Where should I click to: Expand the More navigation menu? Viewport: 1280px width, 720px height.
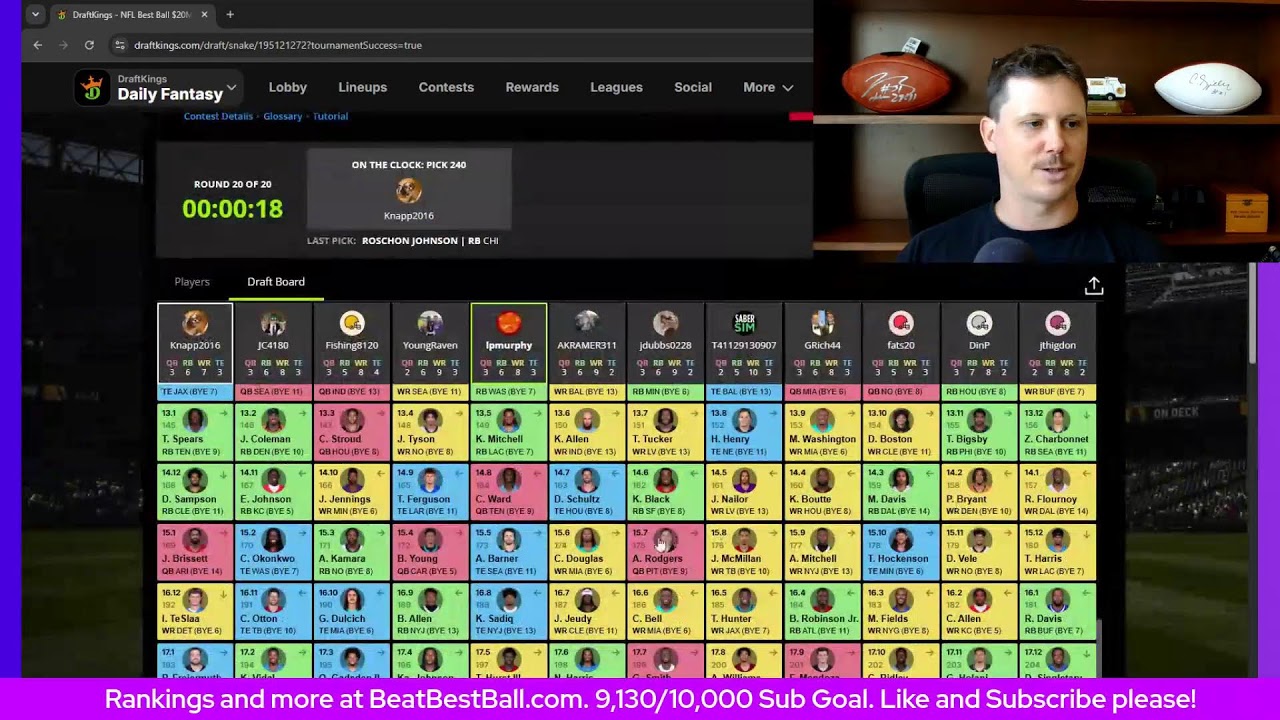[768, 88]
